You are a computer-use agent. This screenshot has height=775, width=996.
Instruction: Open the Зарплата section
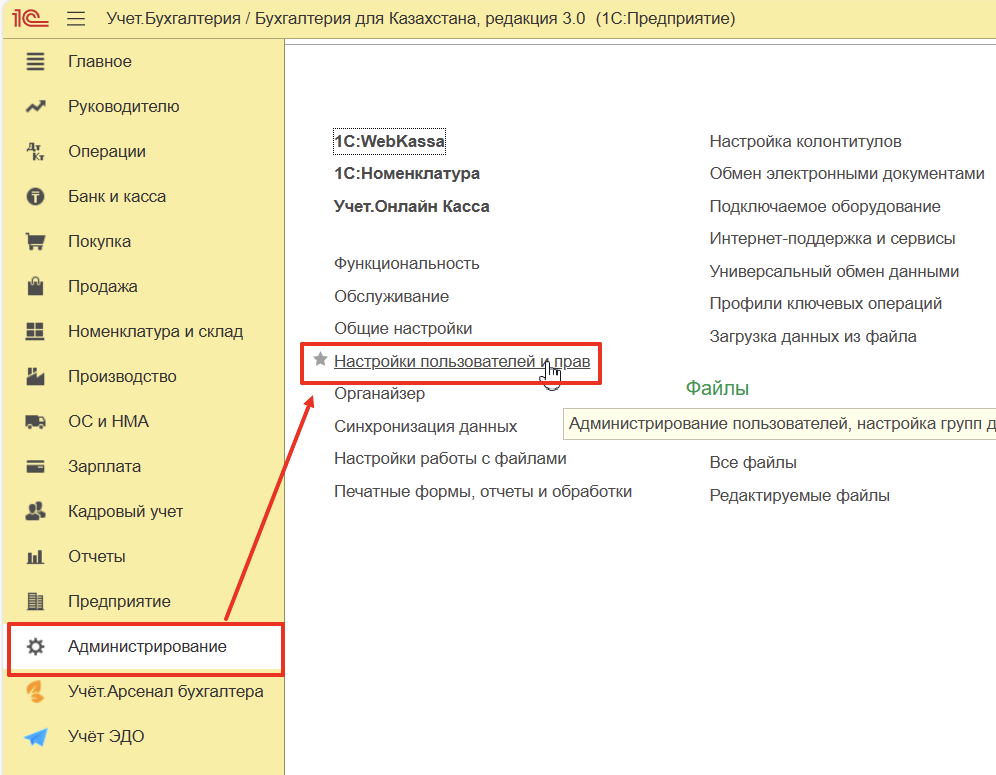tap(104, 467)
